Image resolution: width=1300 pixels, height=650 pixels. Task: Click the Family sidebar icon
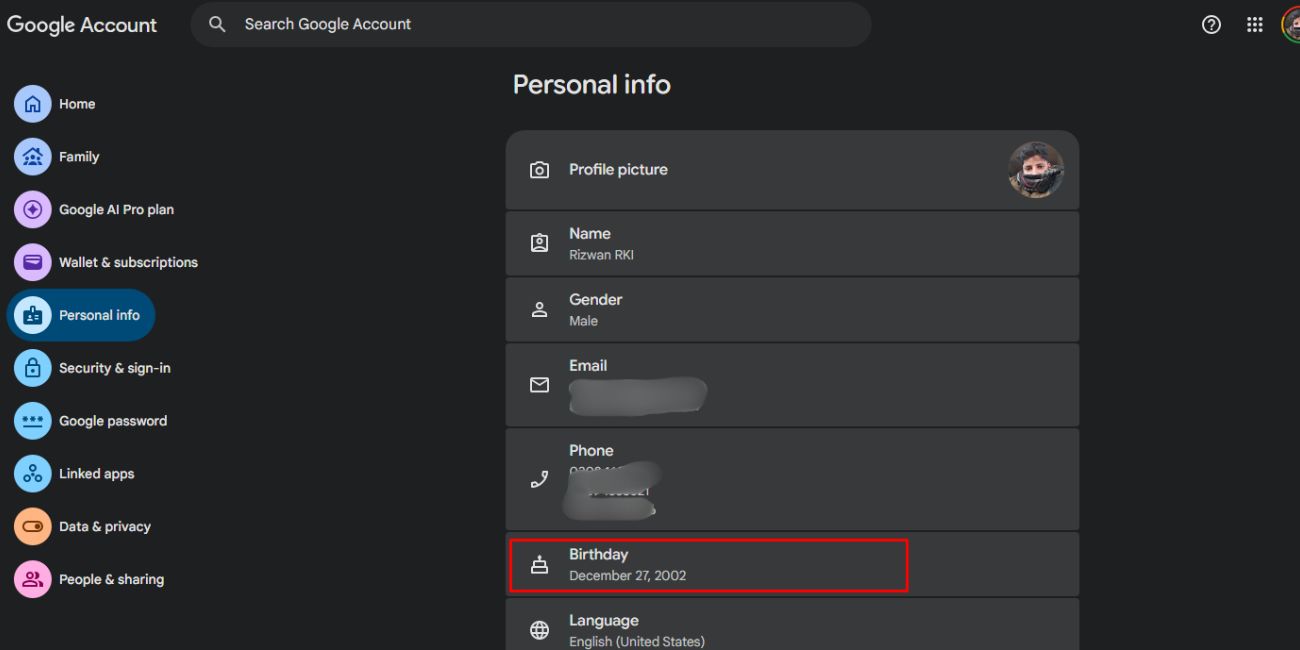[33, 157]
